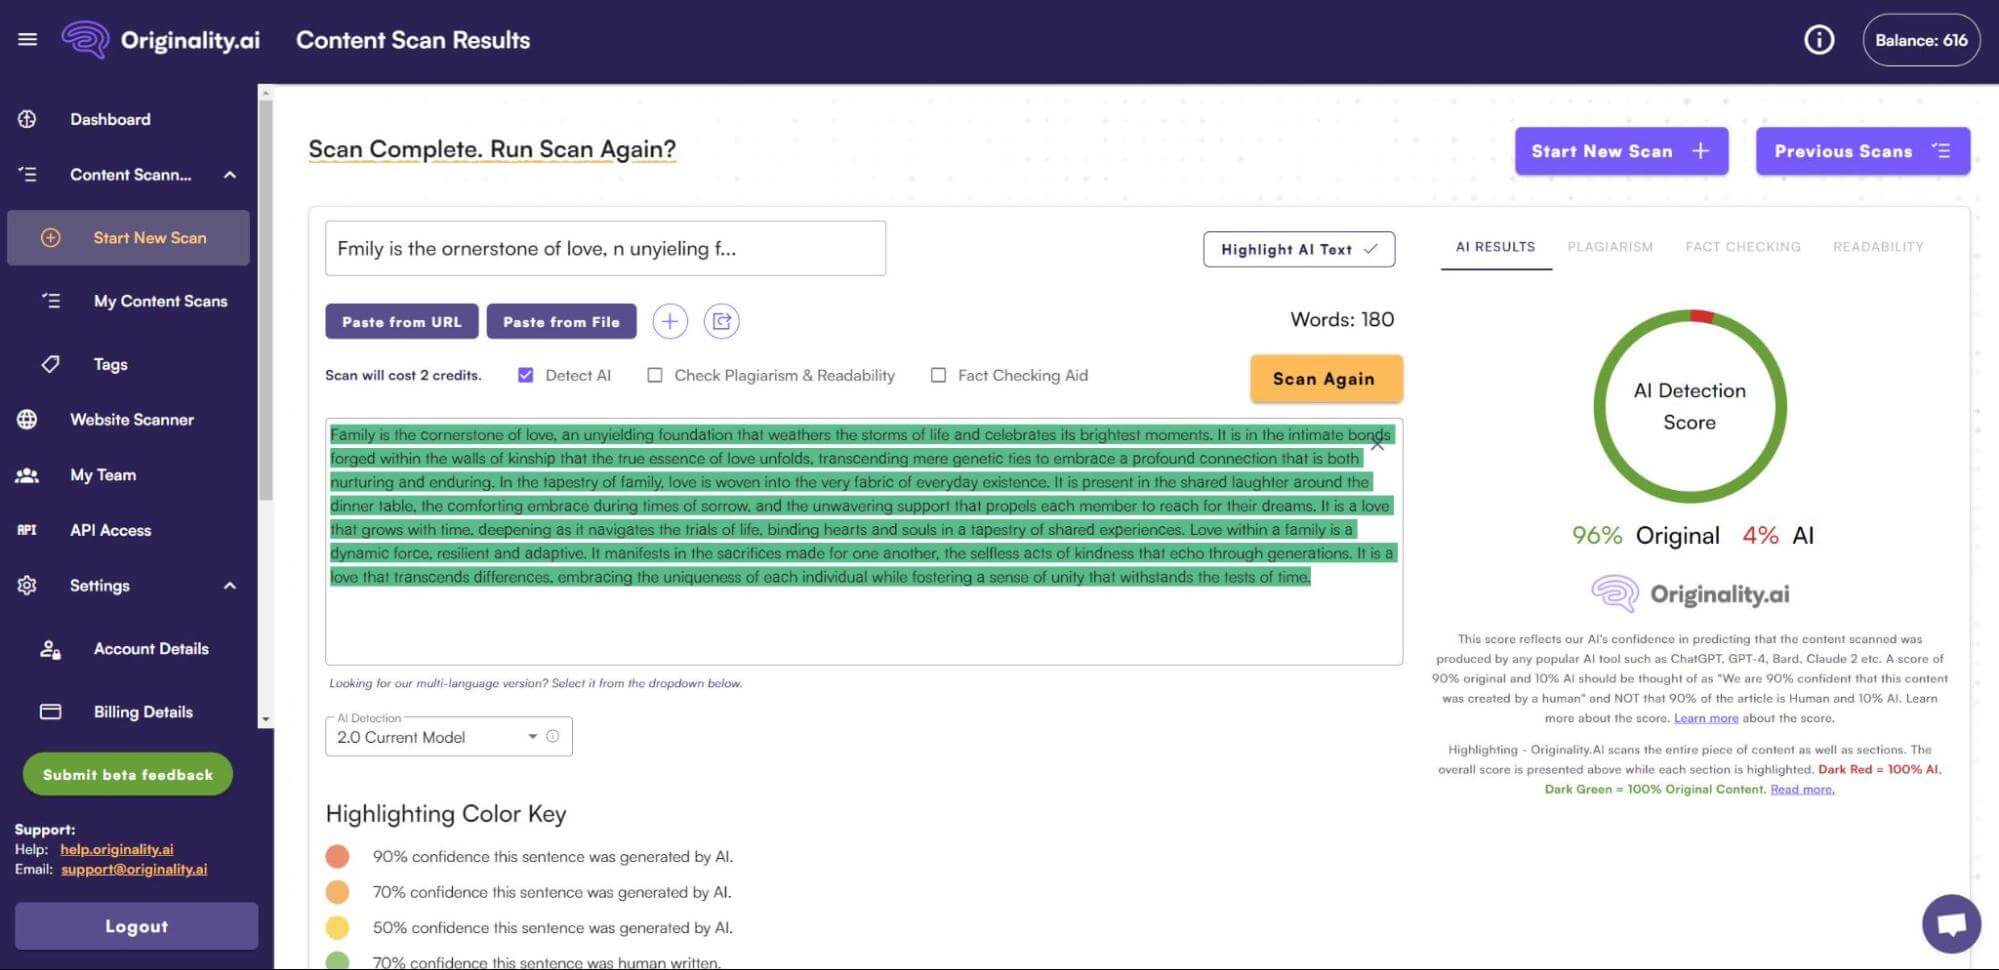Viewport: 1999px width, 970px height.
Task: Click the scan title input field
Action: (605, 248)
